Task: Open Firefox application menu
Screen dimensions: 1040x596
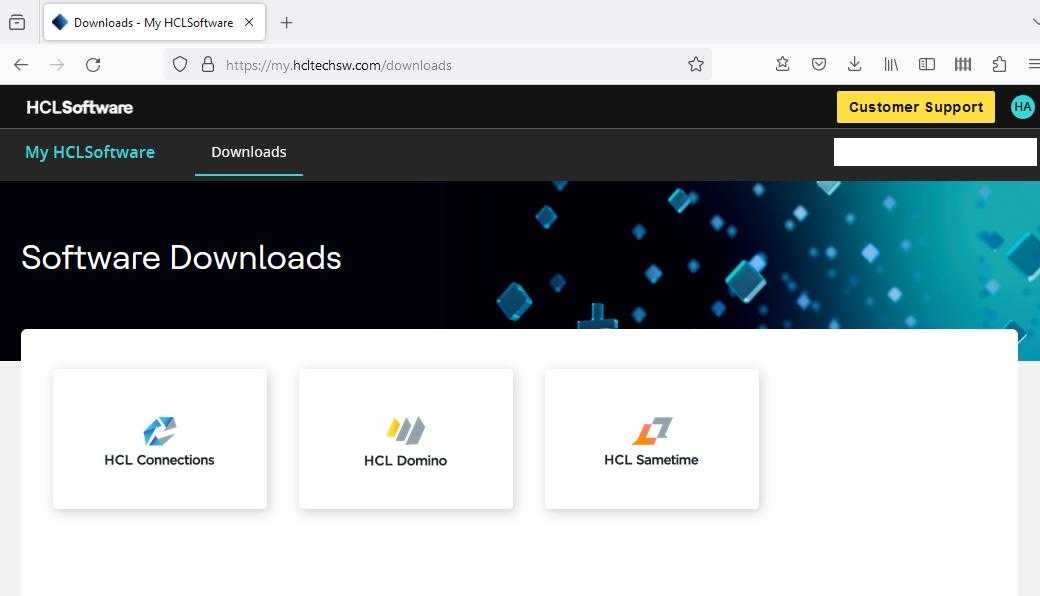Action: 1033,64
